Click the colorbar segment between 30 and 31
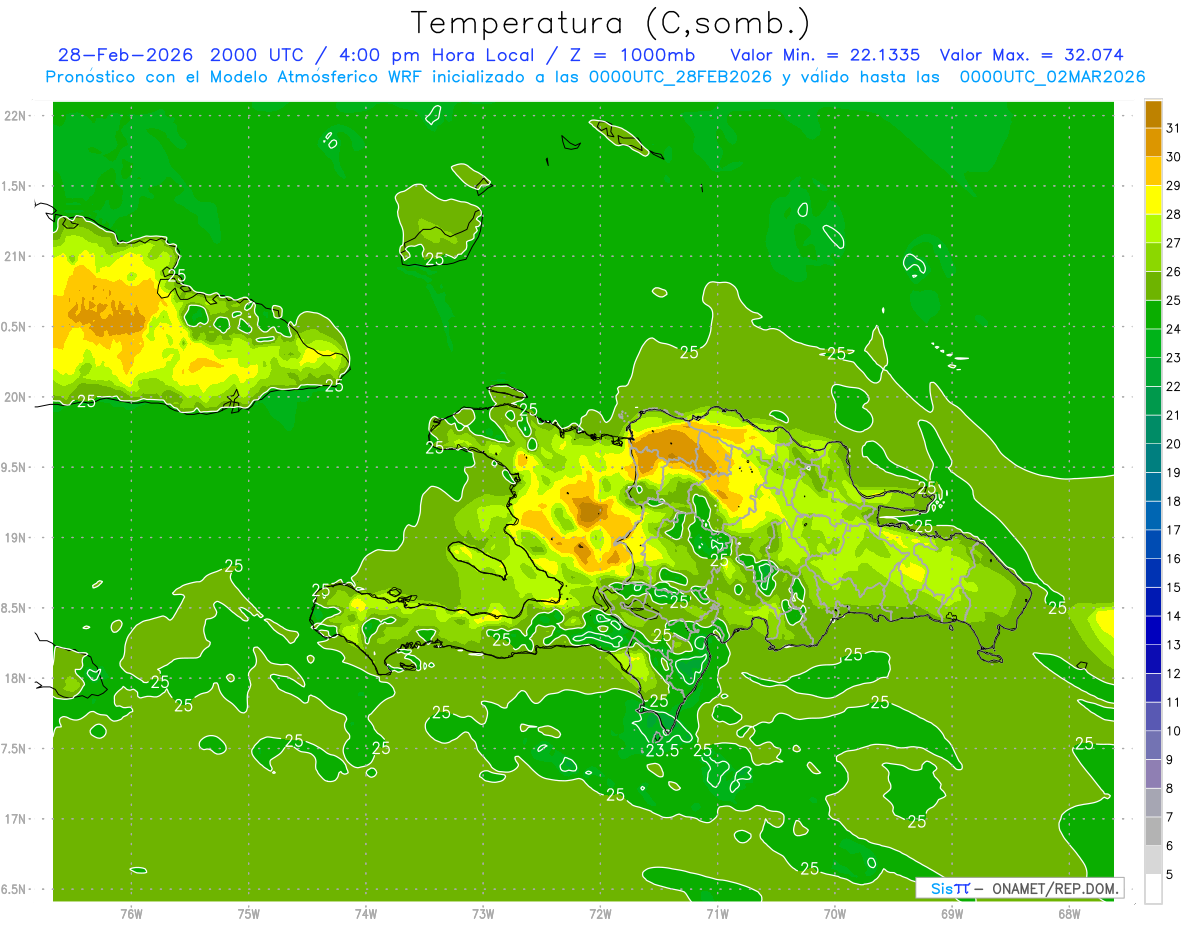The height and width of the screenshot is (927, 1200). point(1153,142)
